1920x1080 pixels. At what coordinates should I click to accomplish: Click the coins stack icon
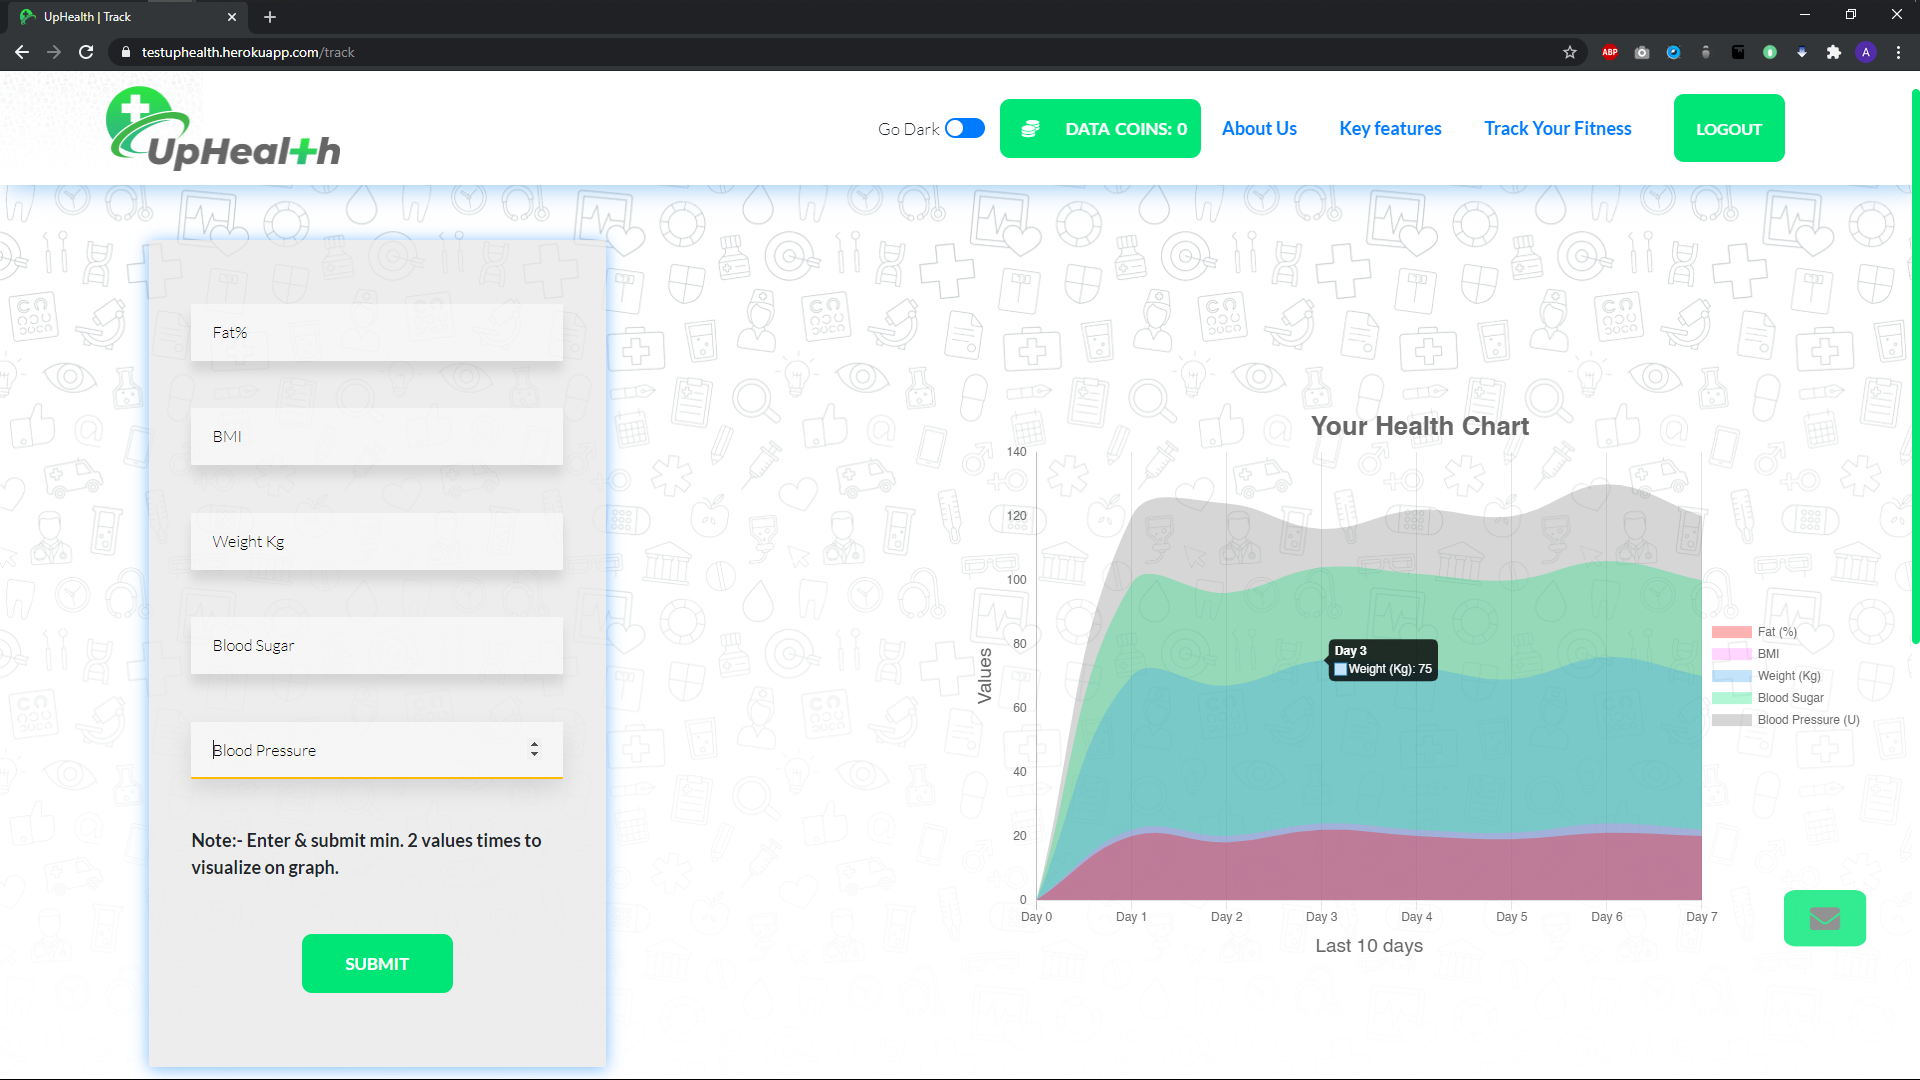tap(1030, 129)
